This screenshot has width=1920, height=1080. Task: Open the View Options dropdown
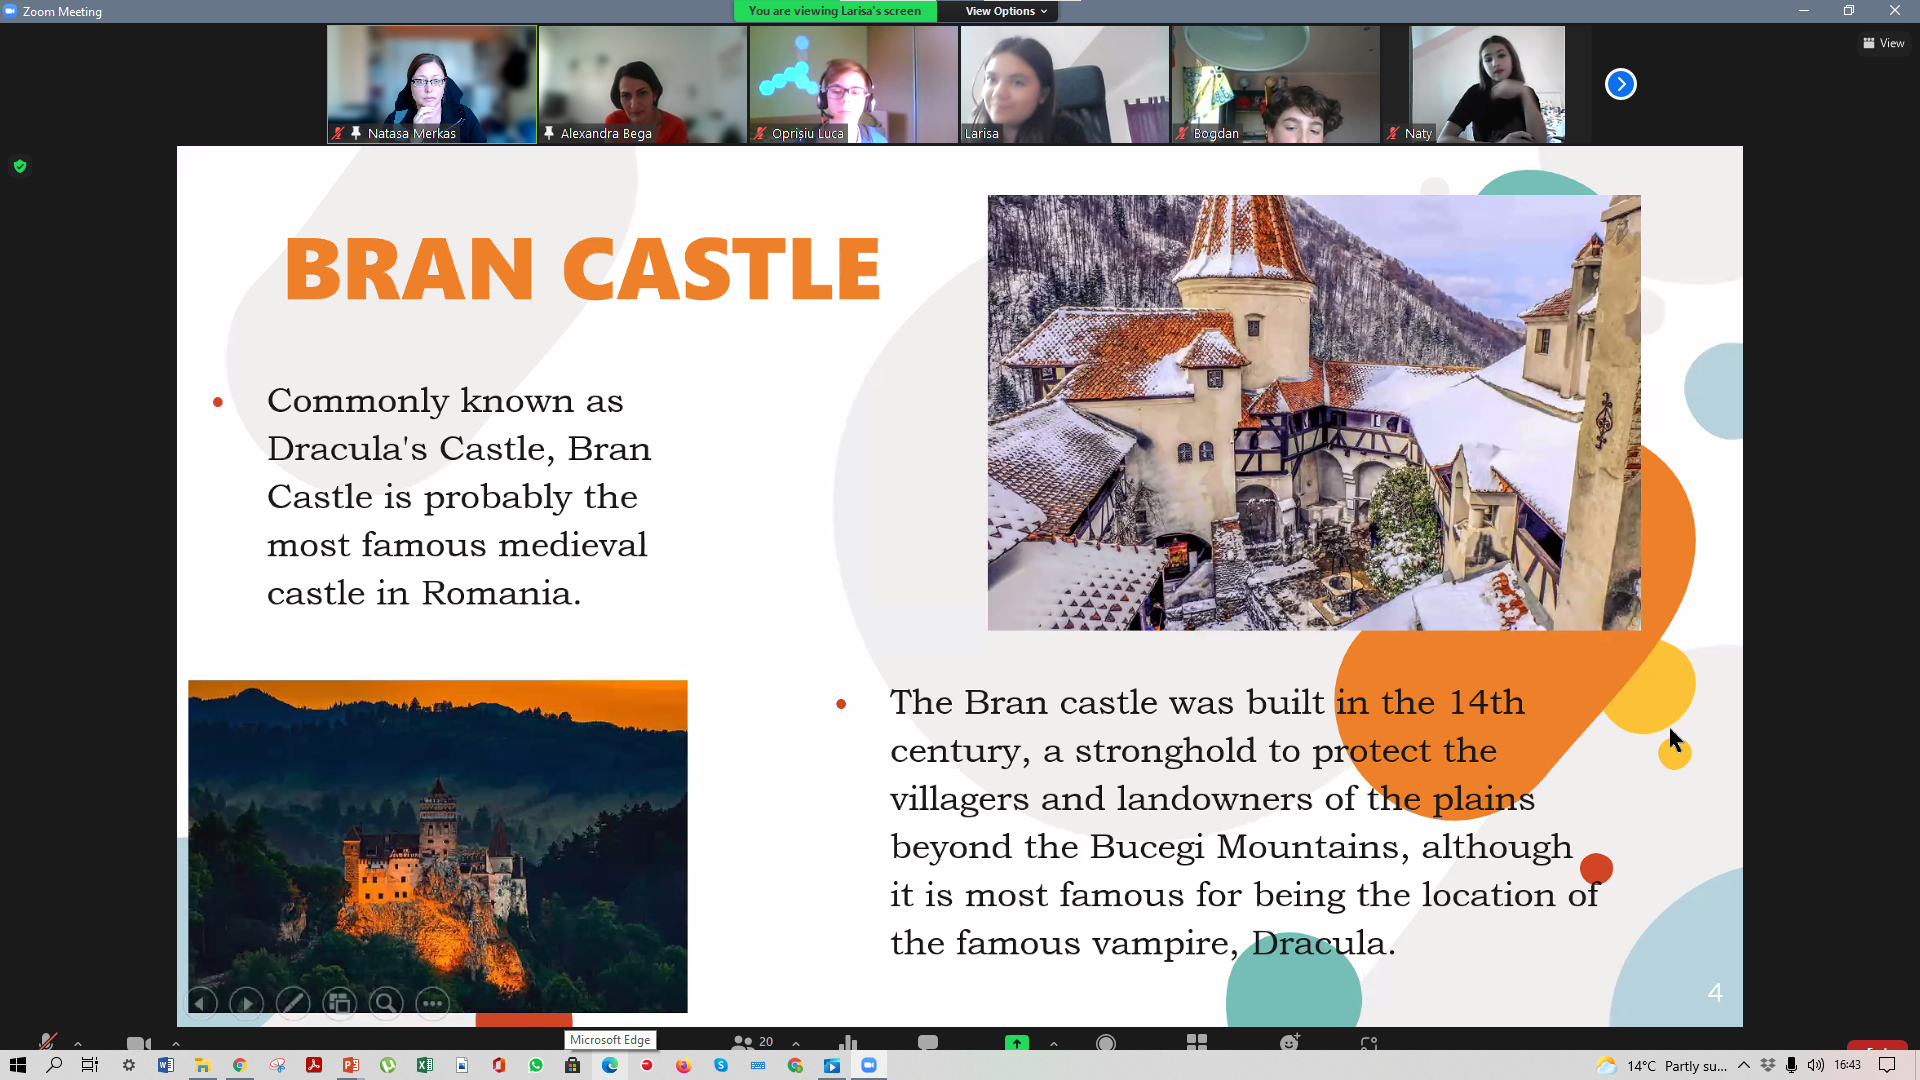(x=1005, y=11)
